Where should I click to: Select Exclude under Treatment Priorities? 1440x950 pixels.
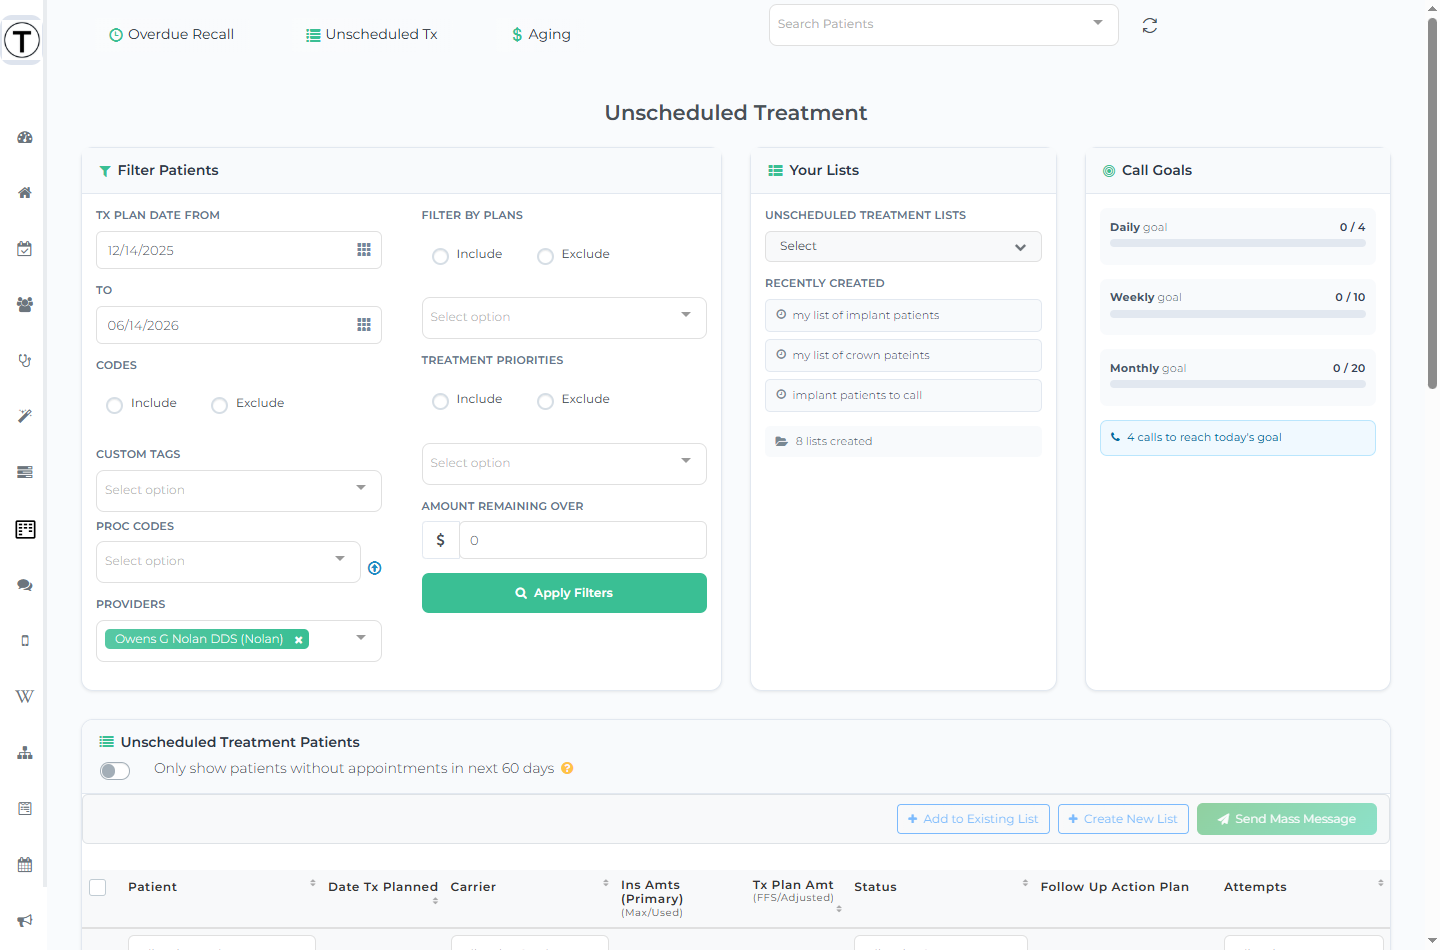pyautogui.click(x=545, y=401)
